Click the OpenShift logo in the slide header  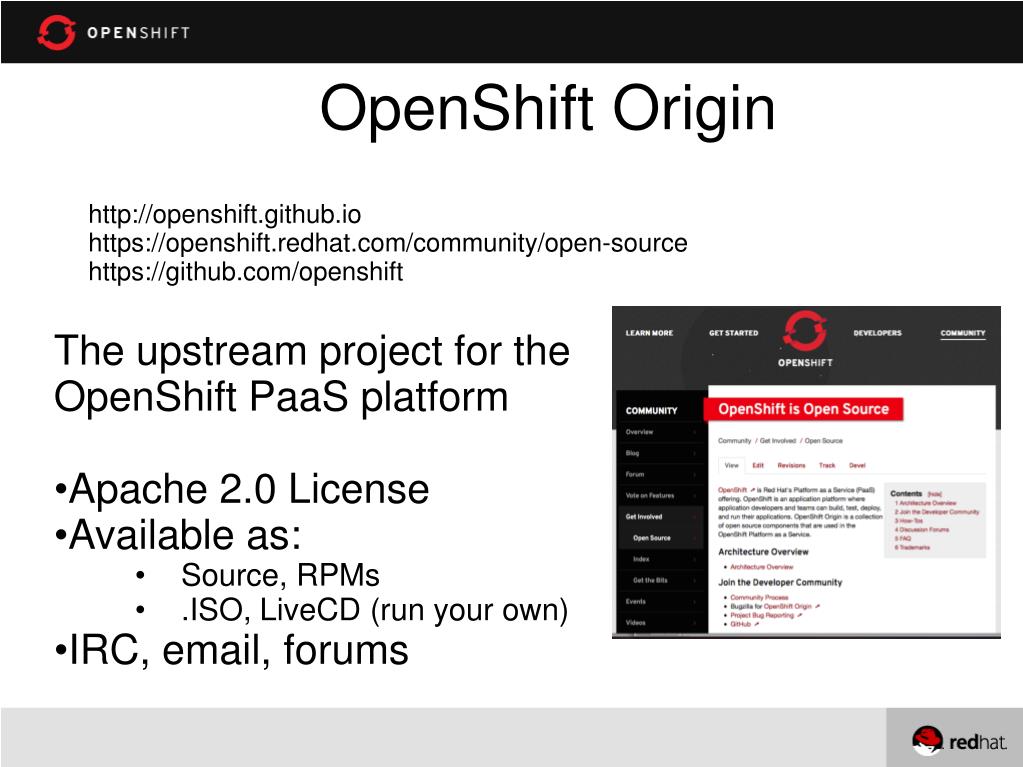coord(114,32)
